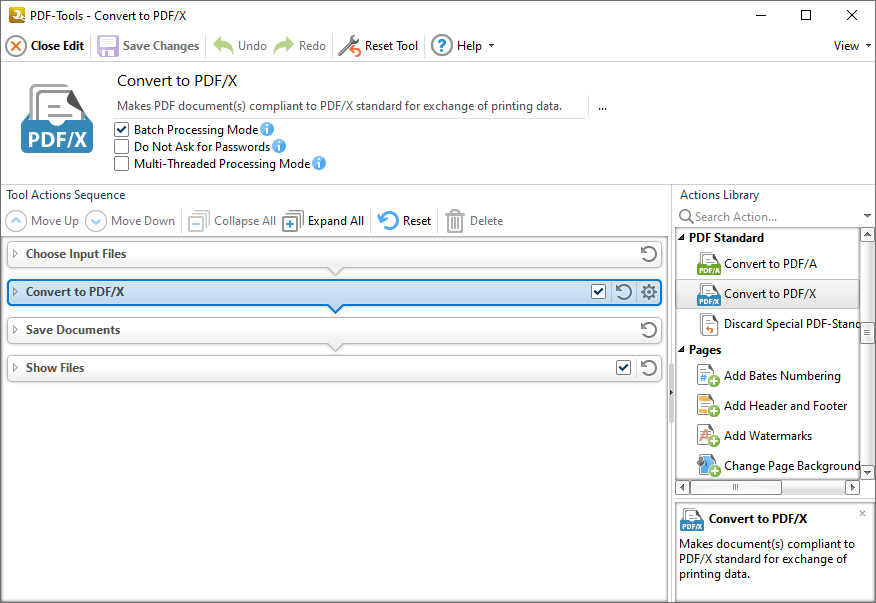Click the library horizontal scrollbar thumb
Screen dimensions: 876x603
pyautogui.click(x=736, y=487)
